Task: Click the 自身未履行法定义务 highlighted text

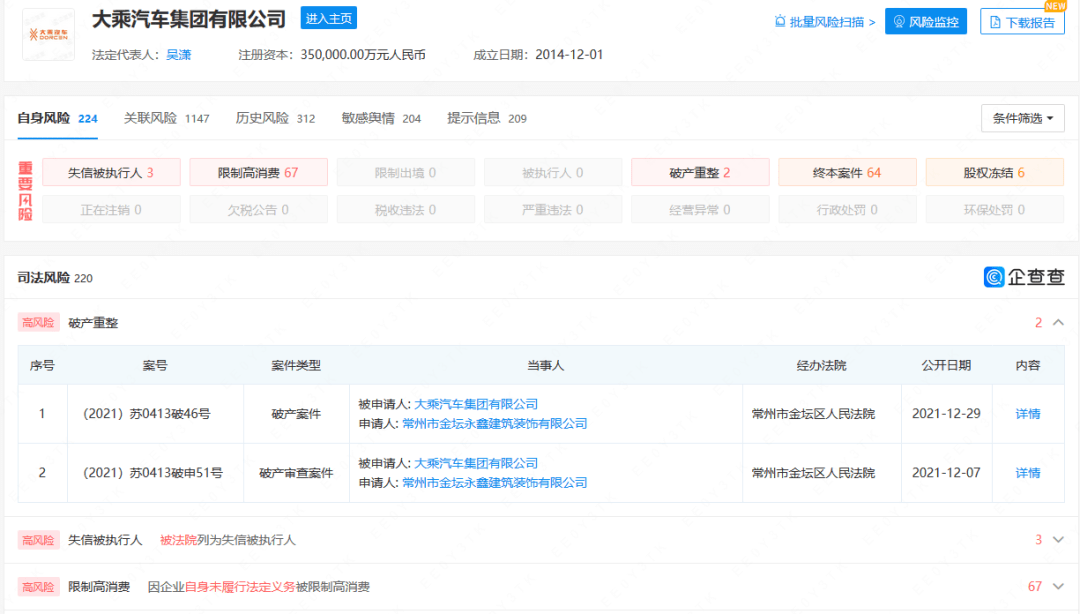Action: [x=240, y=586]
